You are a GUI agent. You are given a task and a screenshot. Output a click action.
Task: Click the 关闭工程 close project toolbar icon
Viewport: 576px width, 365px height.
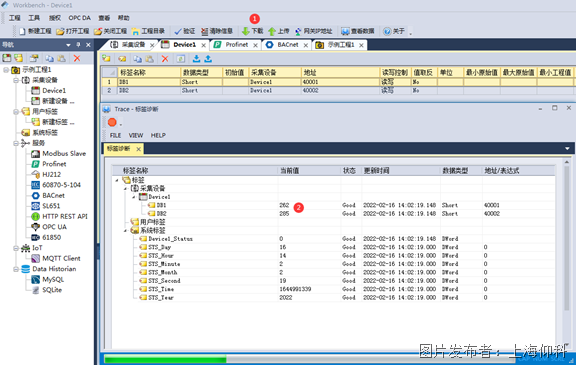tap(98, 31)
